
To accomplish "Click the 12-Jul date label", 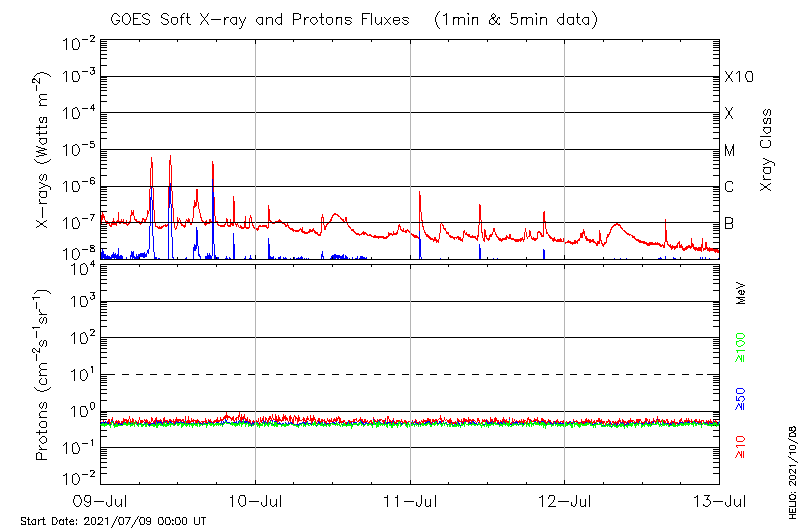I will pyautogui.click(x=565, y=502).
